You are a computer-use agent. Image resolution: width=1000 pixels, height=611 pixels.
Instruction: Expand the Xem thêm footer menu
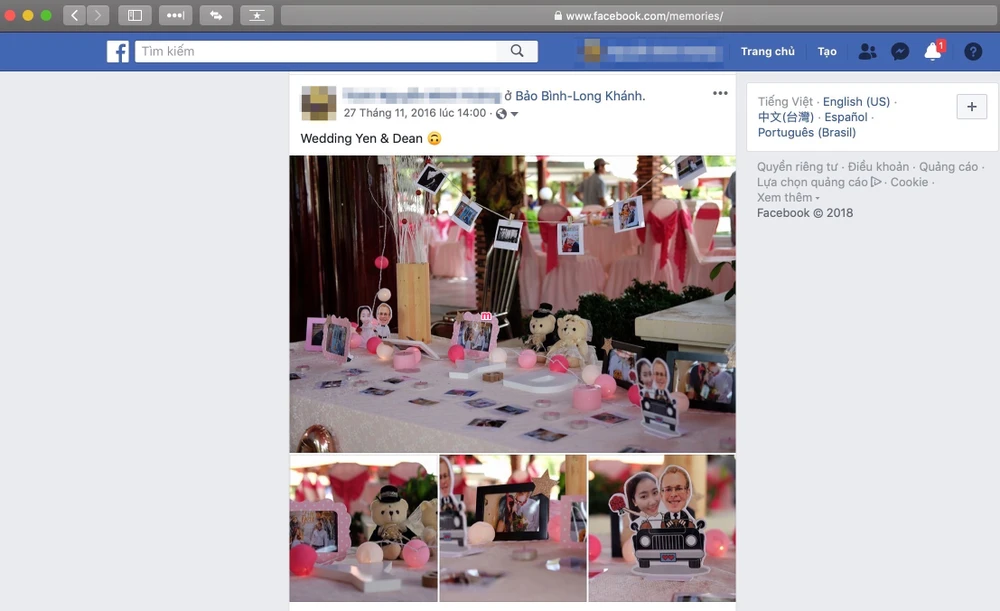click(788, 198)
